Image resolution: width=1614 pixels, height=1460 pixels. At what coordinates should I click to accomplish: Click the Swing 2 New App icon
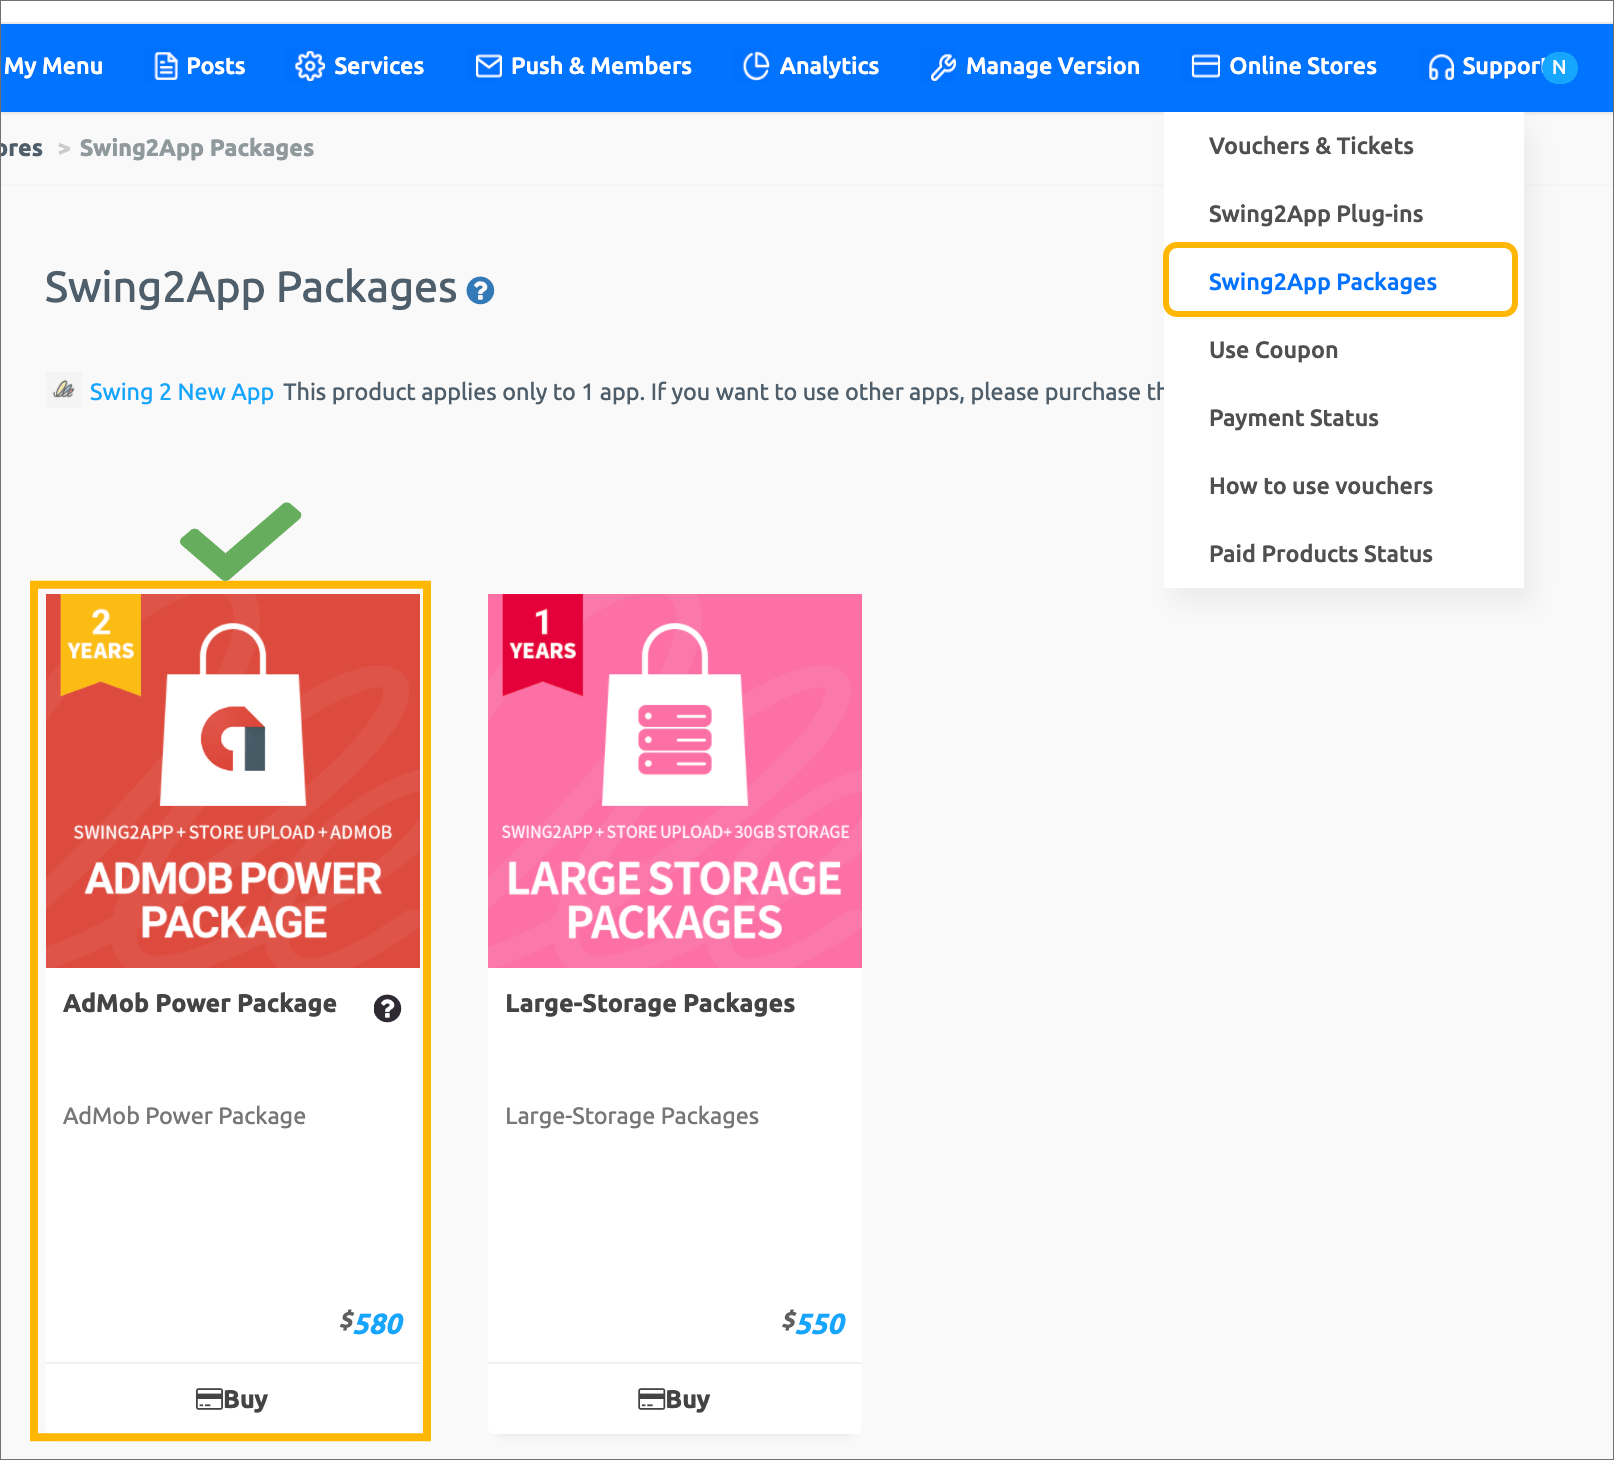coord(64,390)
